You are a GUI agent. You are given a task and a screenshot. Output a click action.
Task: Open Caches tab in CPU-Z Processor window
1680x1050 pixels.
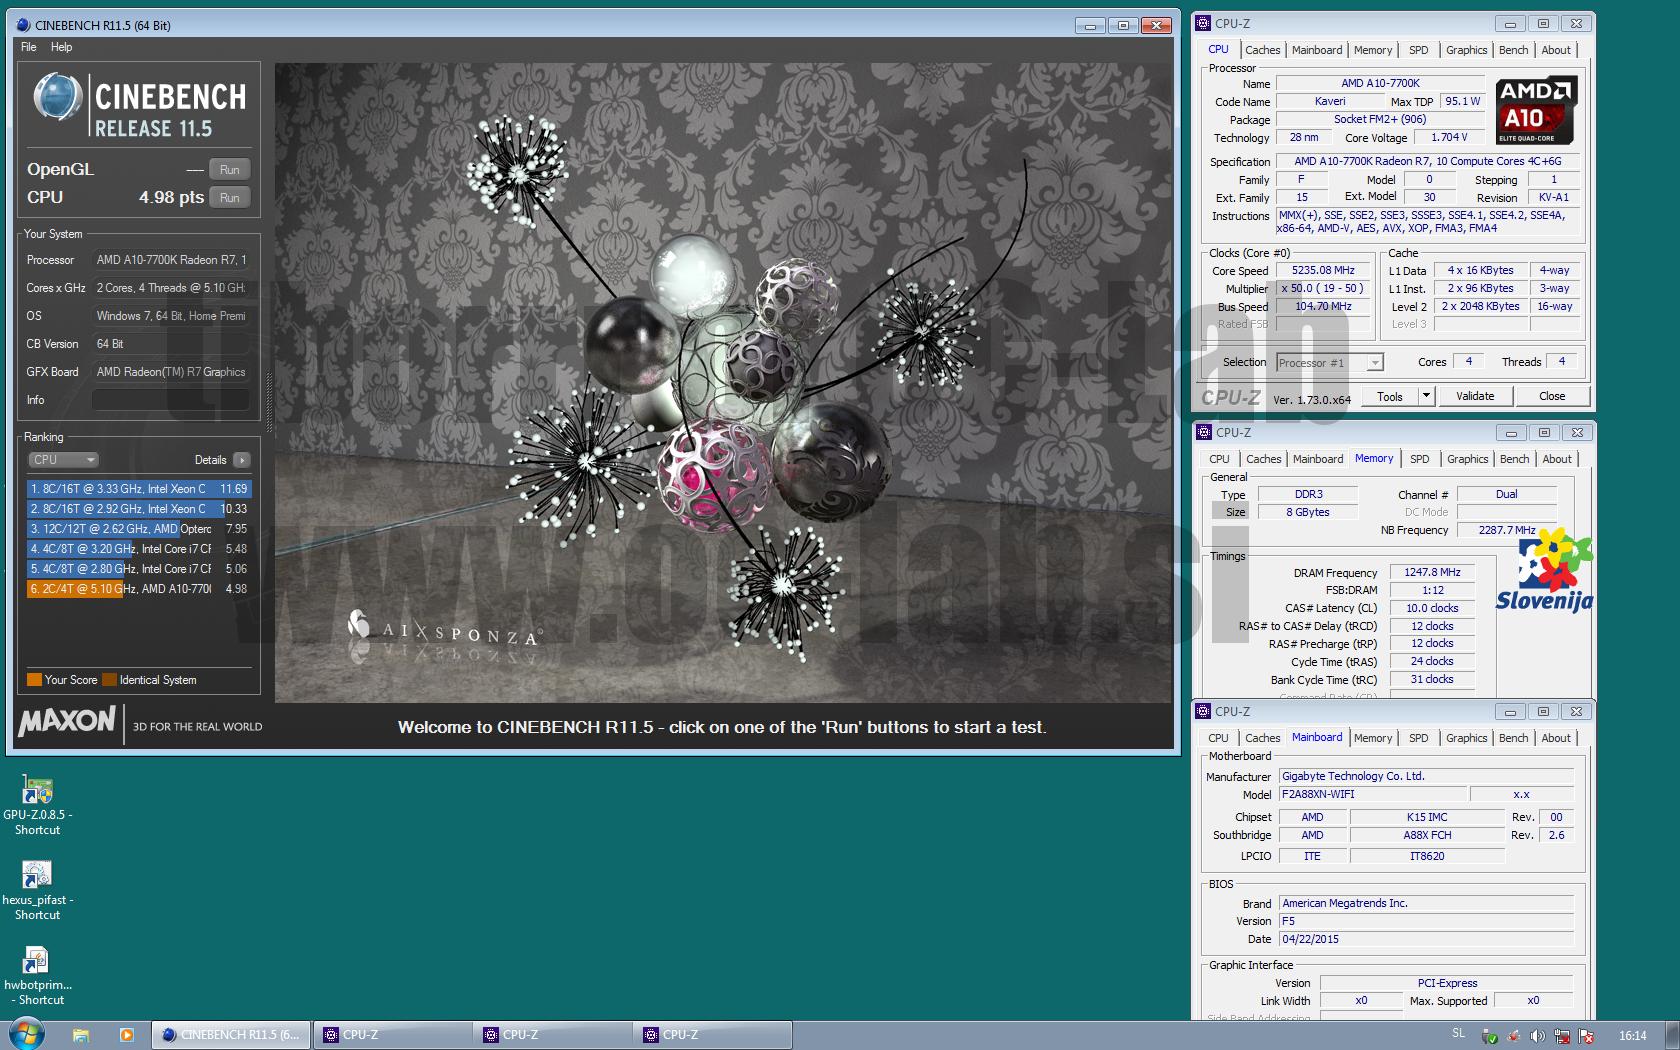click(1263, 50)
